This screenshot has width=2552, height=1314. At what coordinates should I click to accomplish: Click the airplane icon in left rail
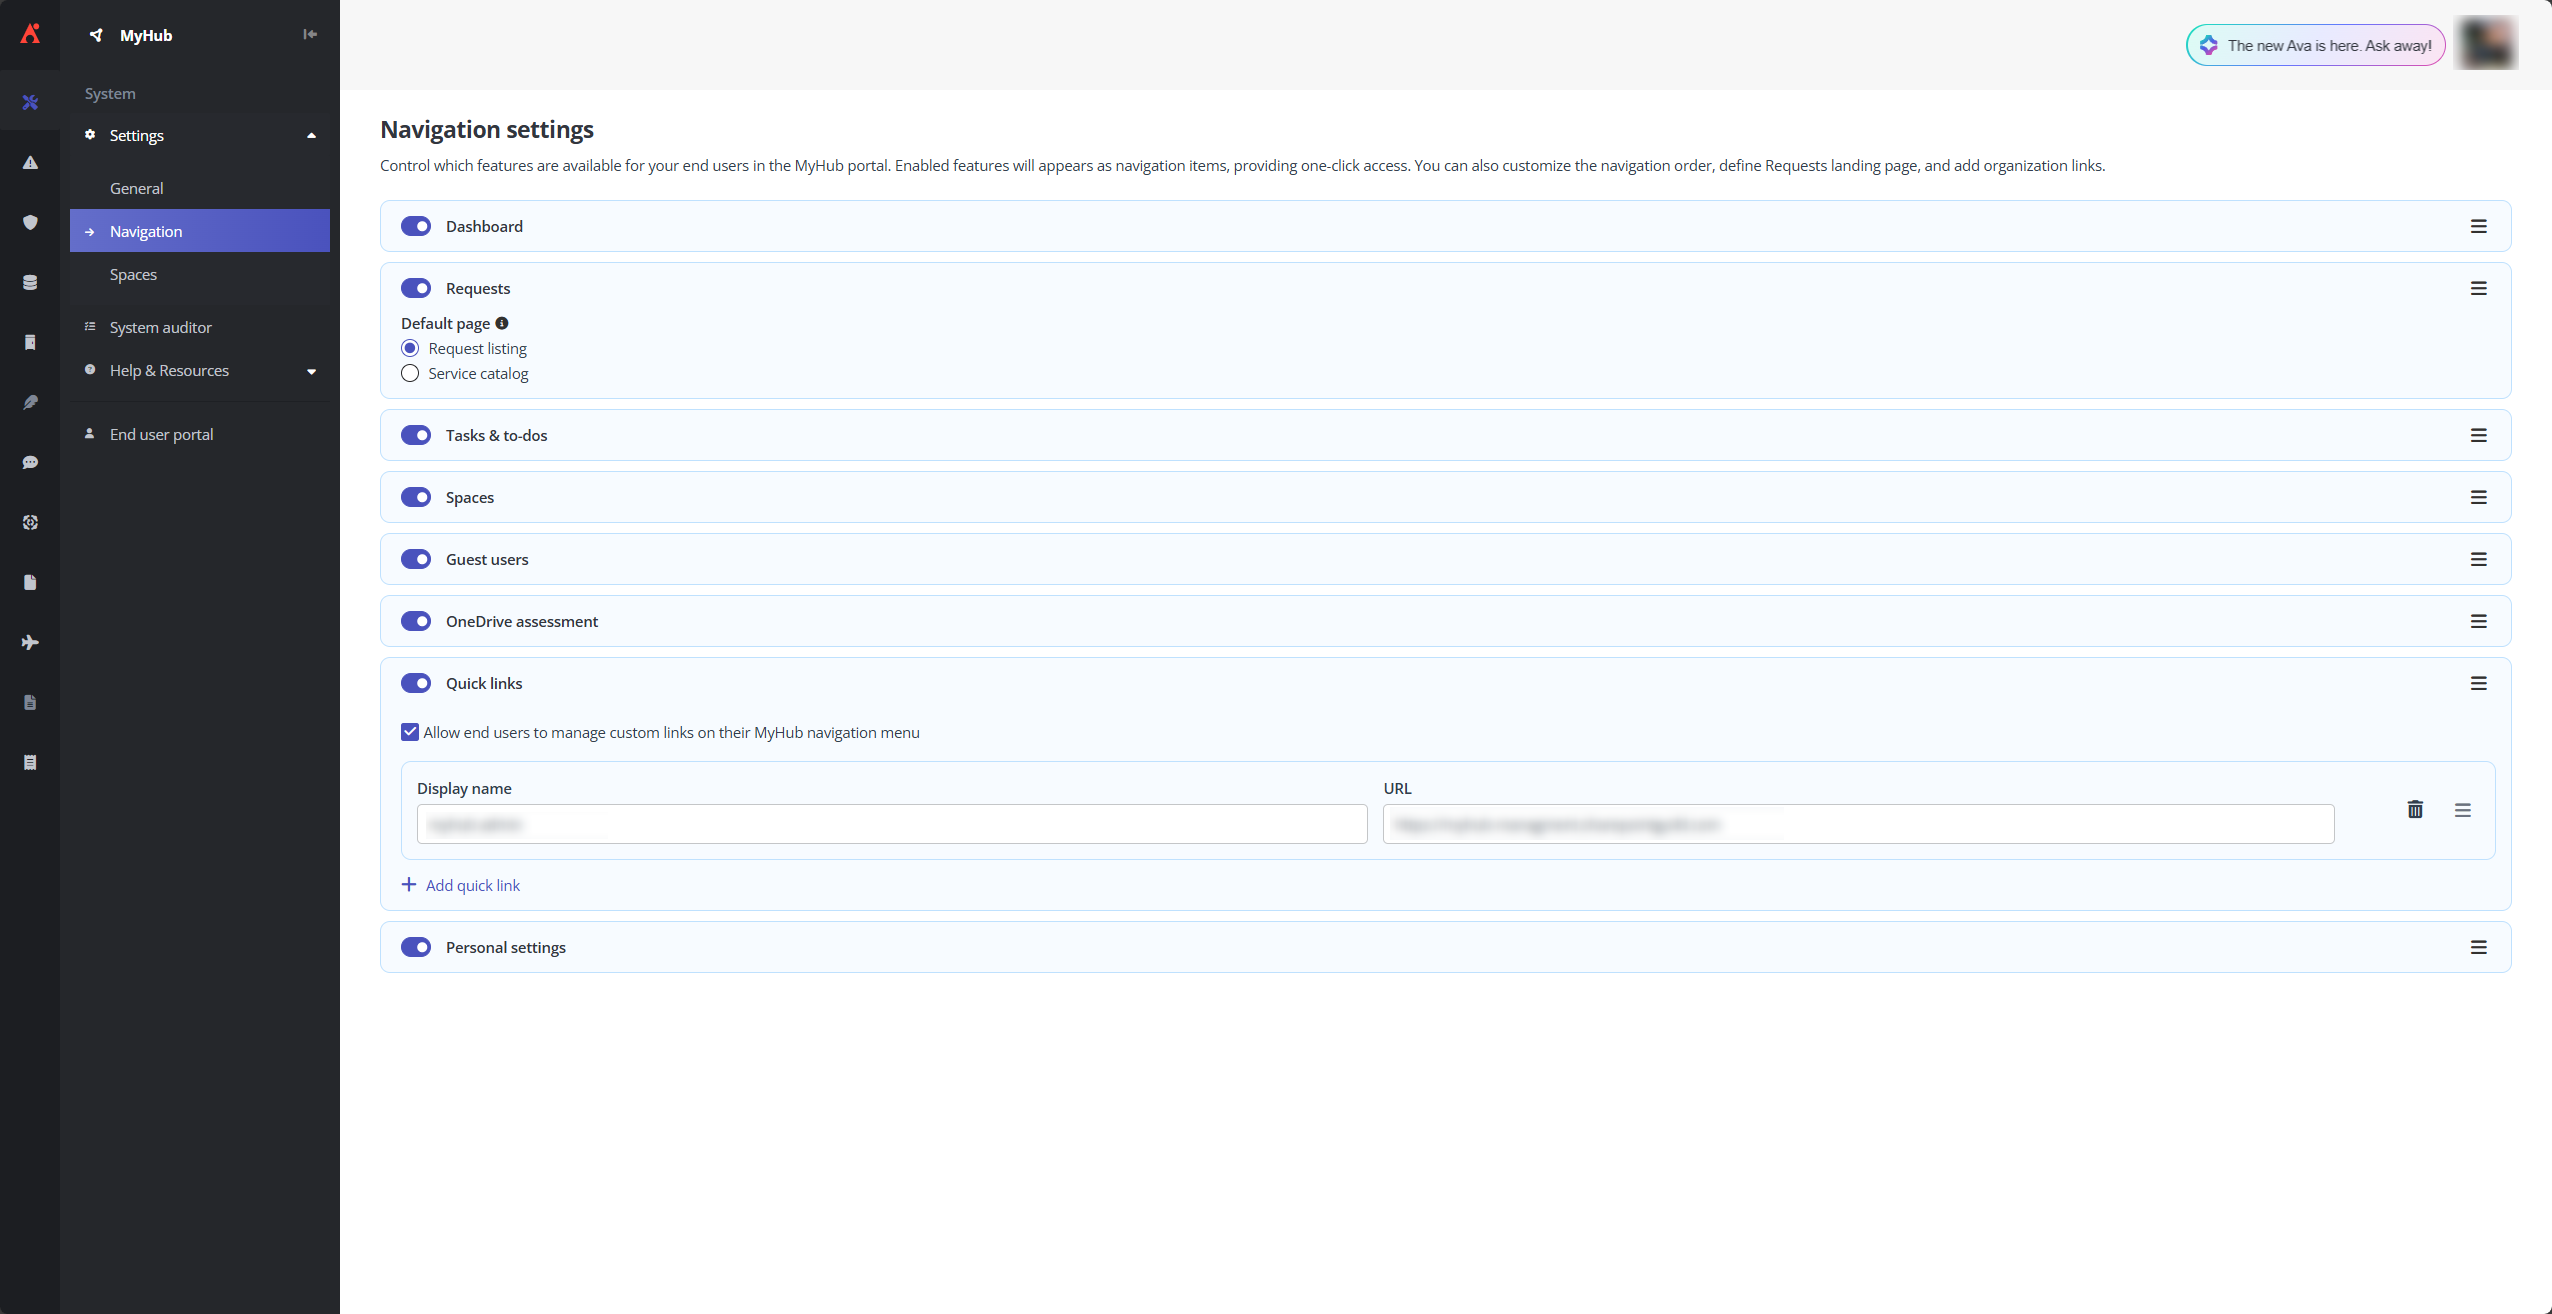[30, 642]
